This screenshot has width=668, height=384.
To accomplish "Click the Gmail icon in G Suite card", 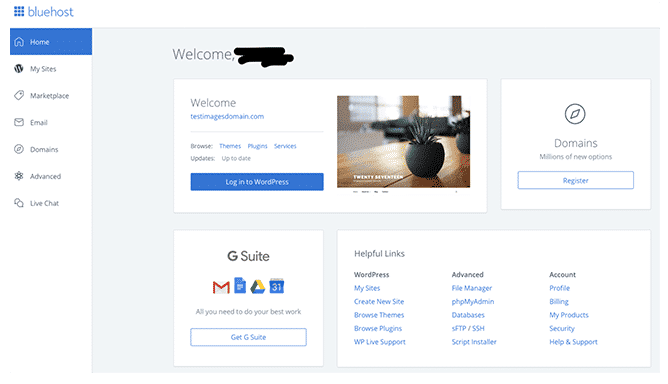I will tap(221, 287).
